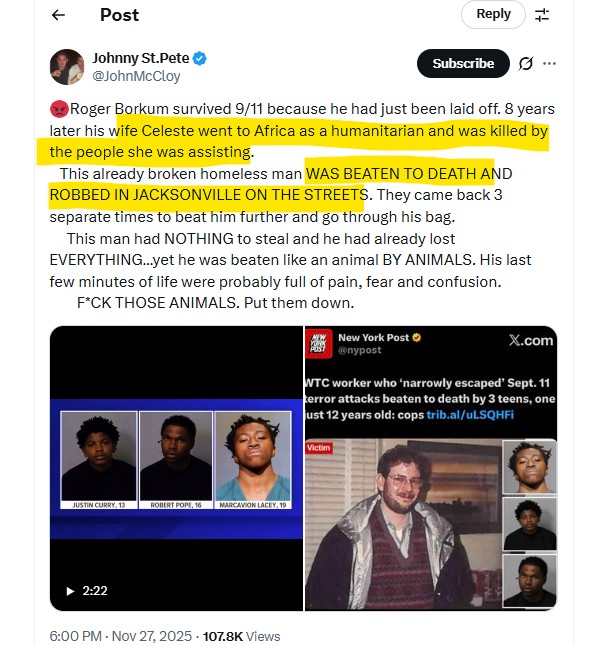Go back using the arrow icon
Image resolution: width=594 pixels, height=645 pixels.
tap(58, 15)
